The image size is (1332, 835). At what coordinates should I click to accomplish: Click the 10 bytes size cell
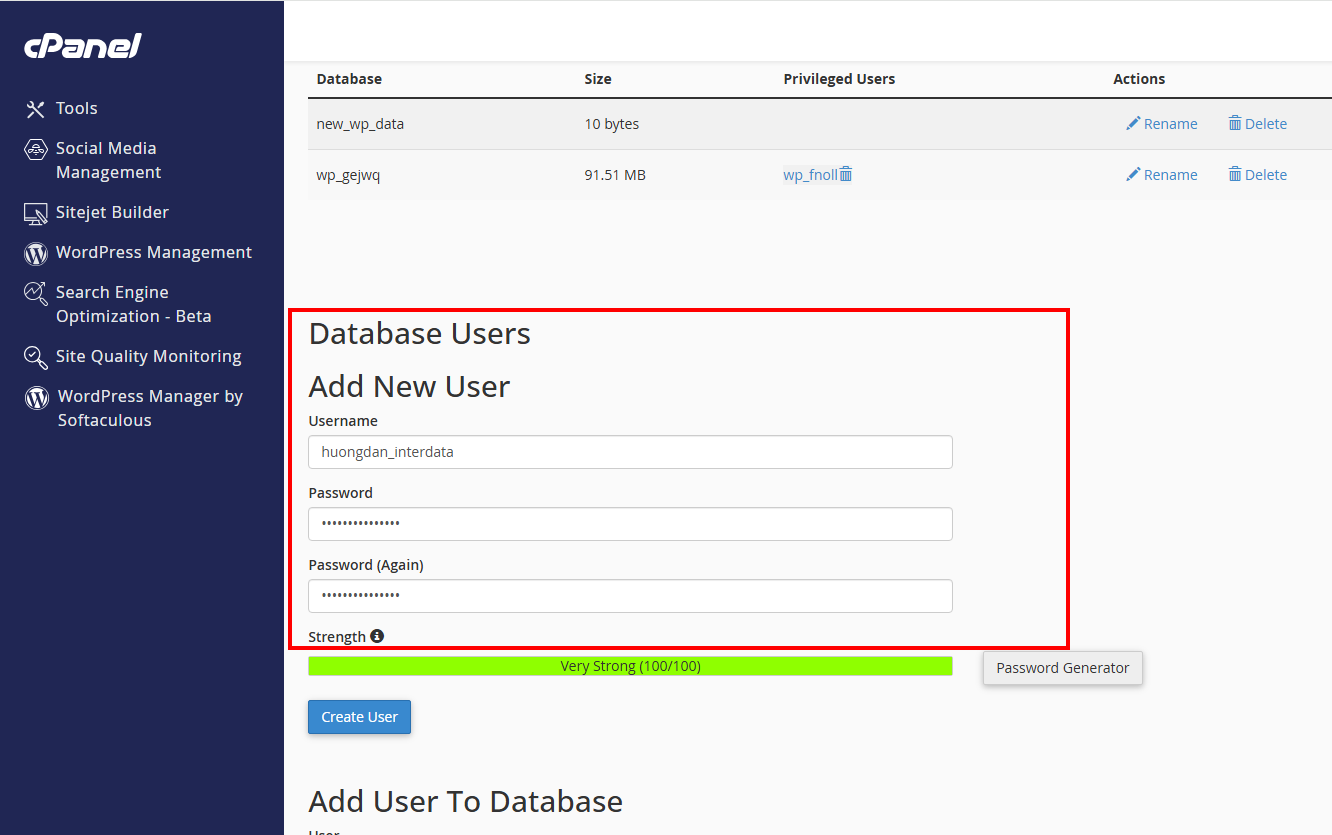(612, 124)
